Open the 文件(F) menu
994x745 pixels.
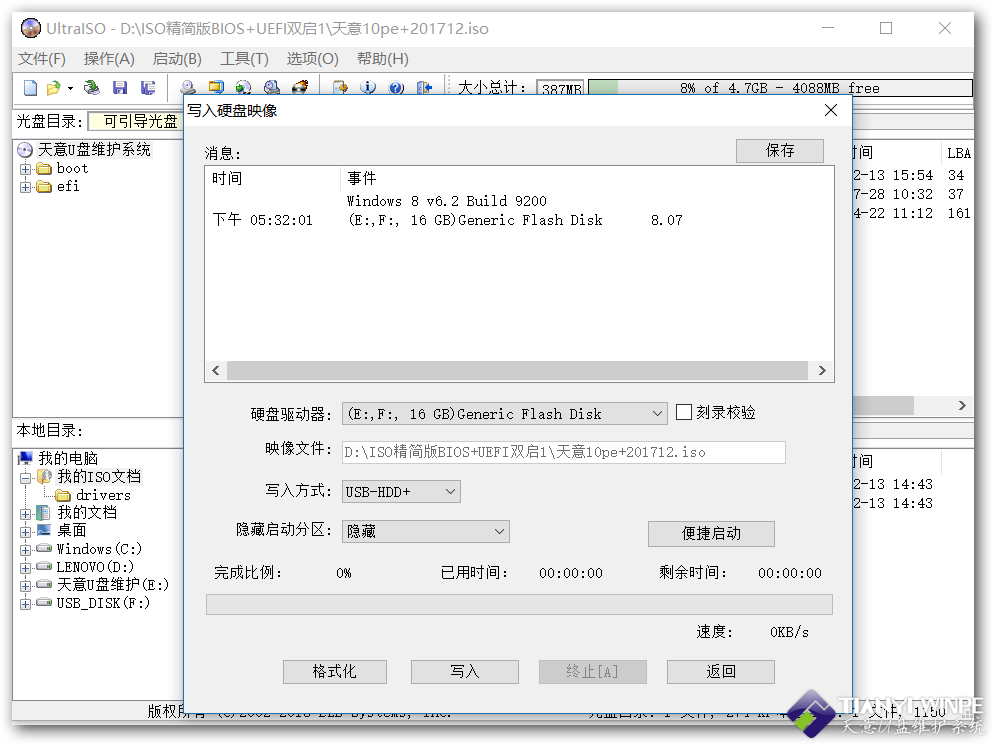point(42,59)
